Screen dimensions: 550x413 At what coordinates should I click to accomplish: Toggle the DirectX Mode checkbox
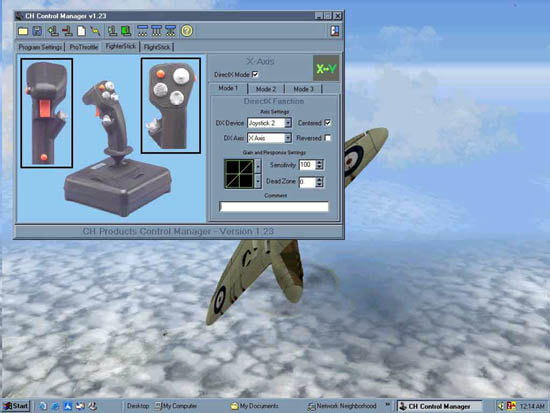pos(255,74)
